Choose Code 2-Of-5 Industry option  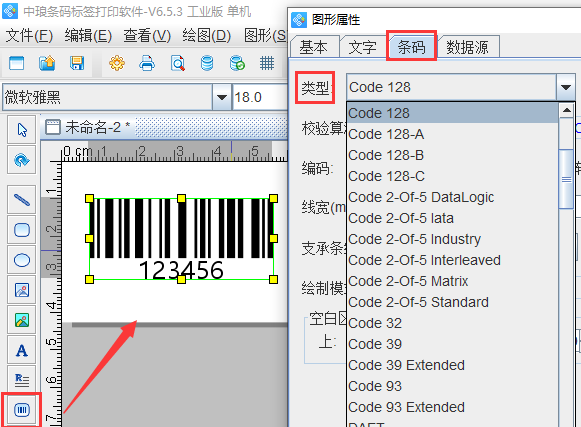pyautogui.click(x=453, y=239)
